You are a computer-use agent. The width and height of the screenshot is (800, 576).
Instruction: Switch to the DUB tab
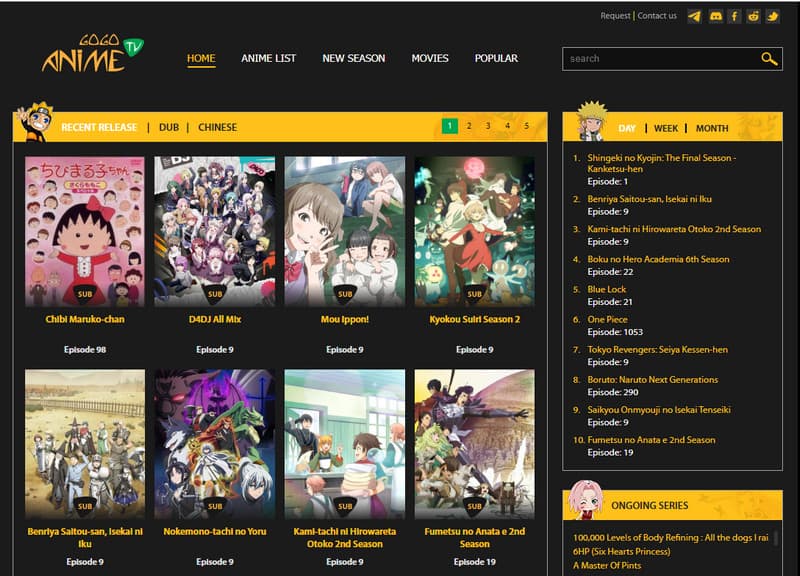(169, 127)
